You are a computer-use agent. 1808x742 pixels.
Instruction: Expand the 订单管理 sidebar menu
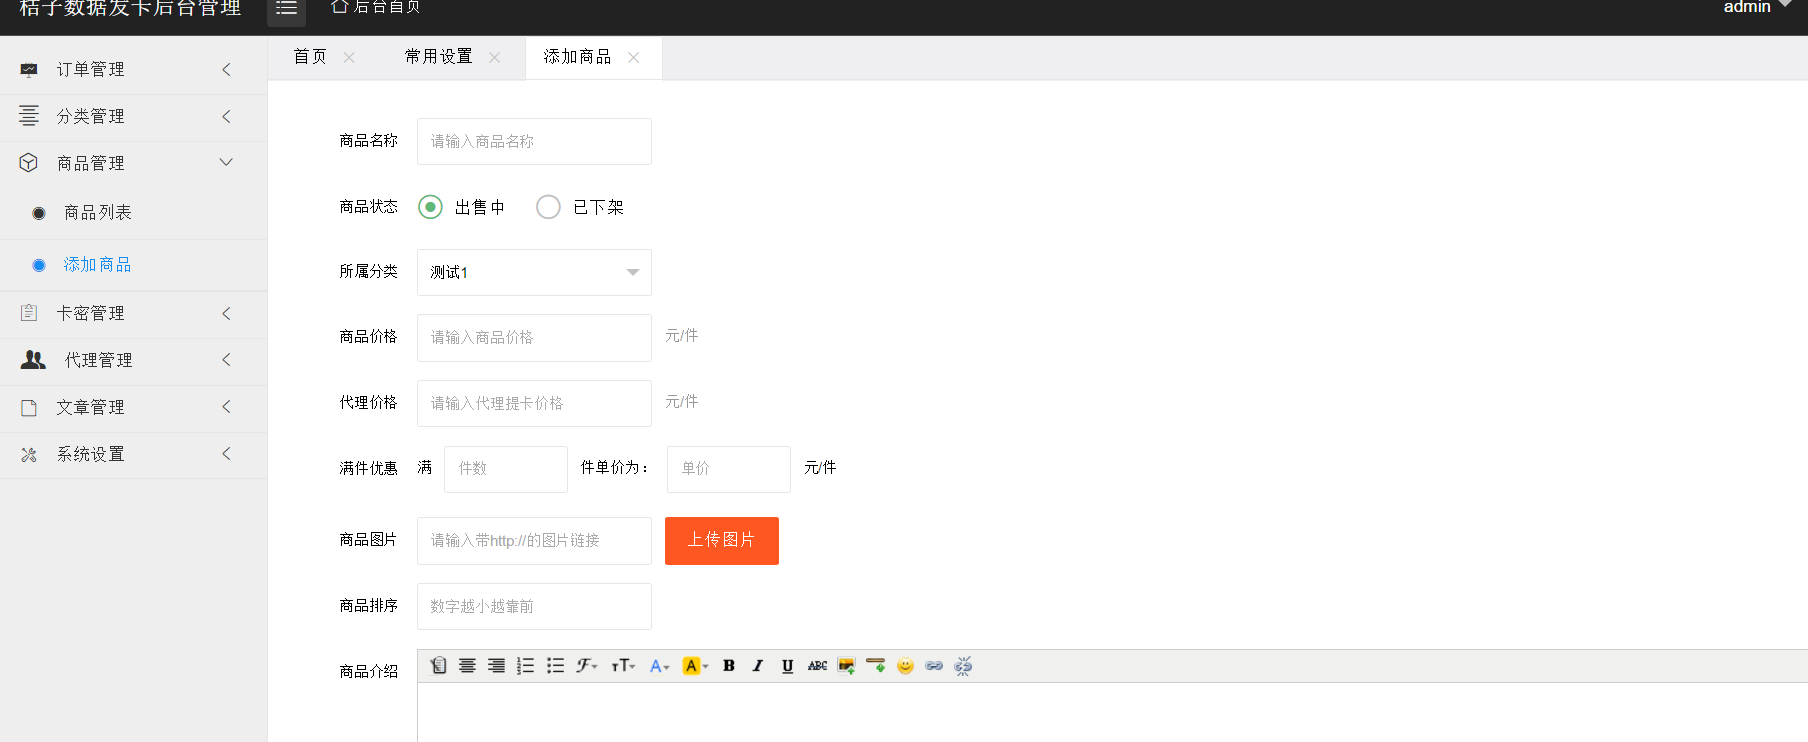tap(133, 69)
